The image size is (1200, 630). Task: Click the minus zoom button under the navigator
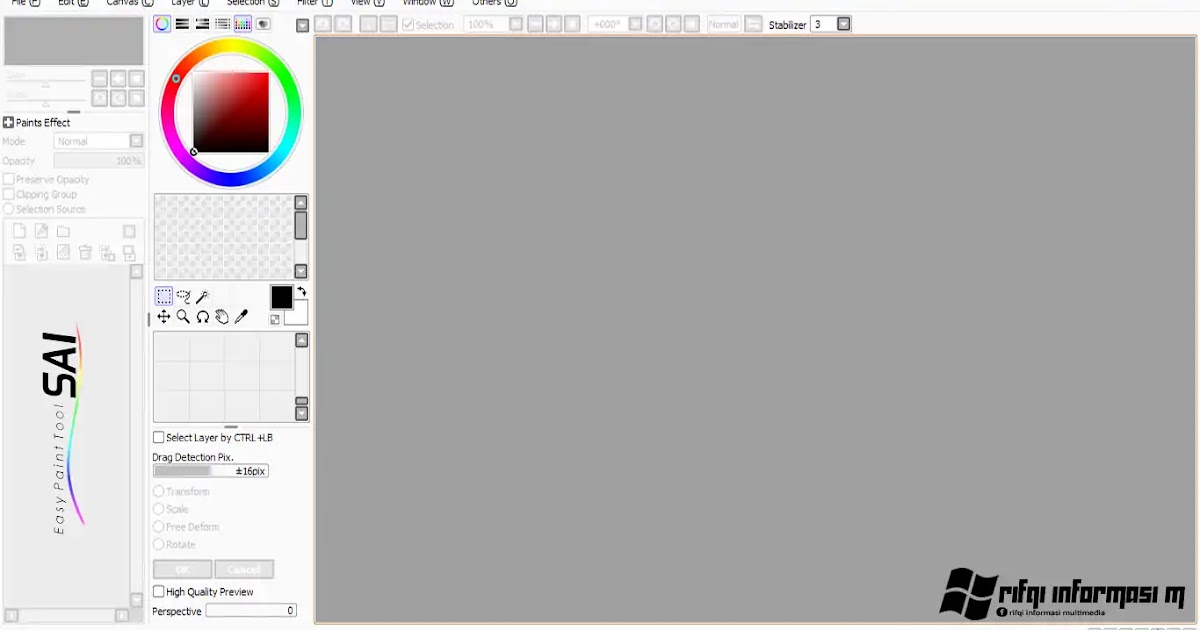pos(99,79)
